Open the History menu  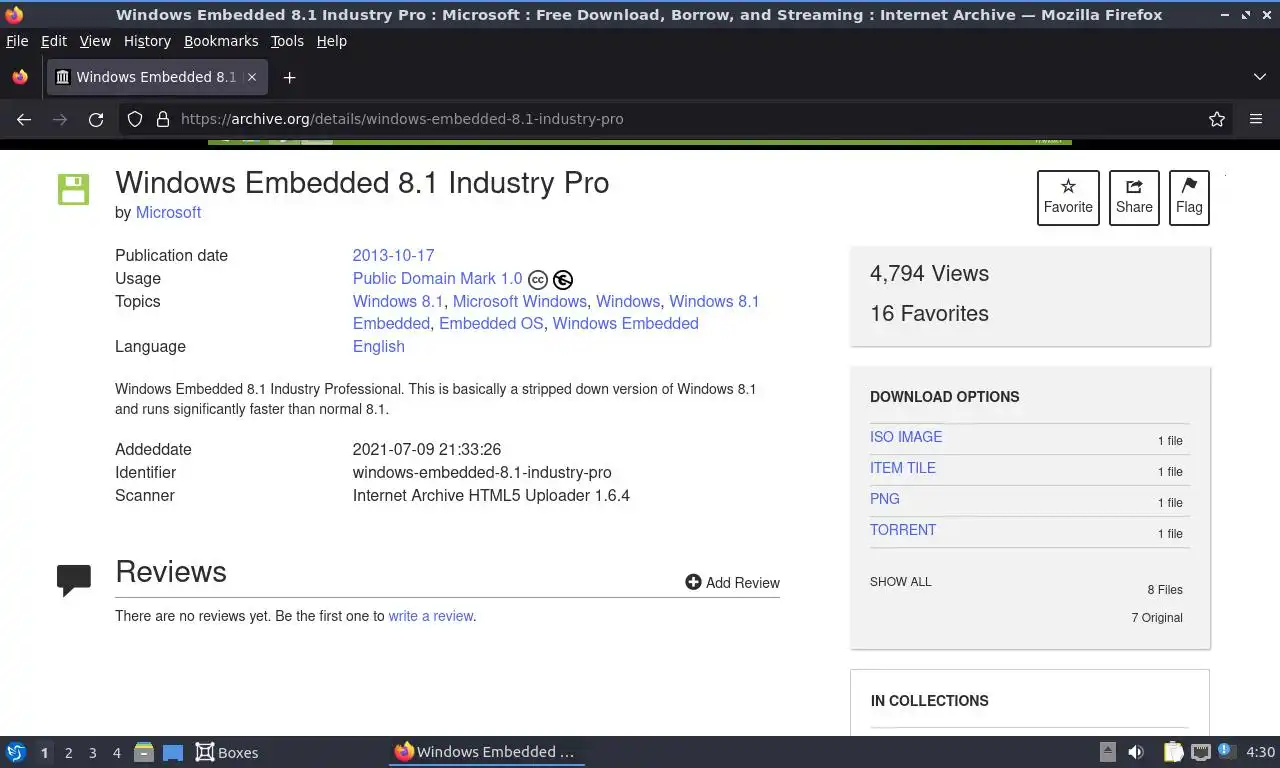(x=147, y=41)
